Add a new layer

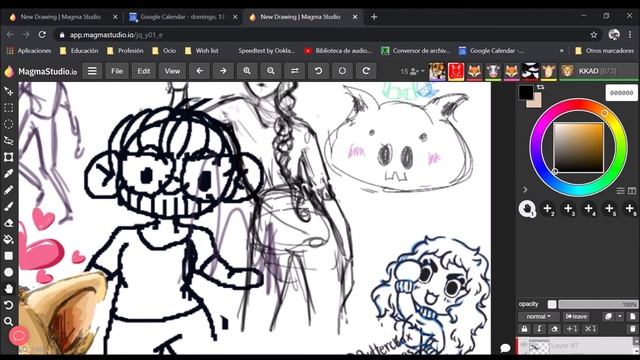coord(632,316)
